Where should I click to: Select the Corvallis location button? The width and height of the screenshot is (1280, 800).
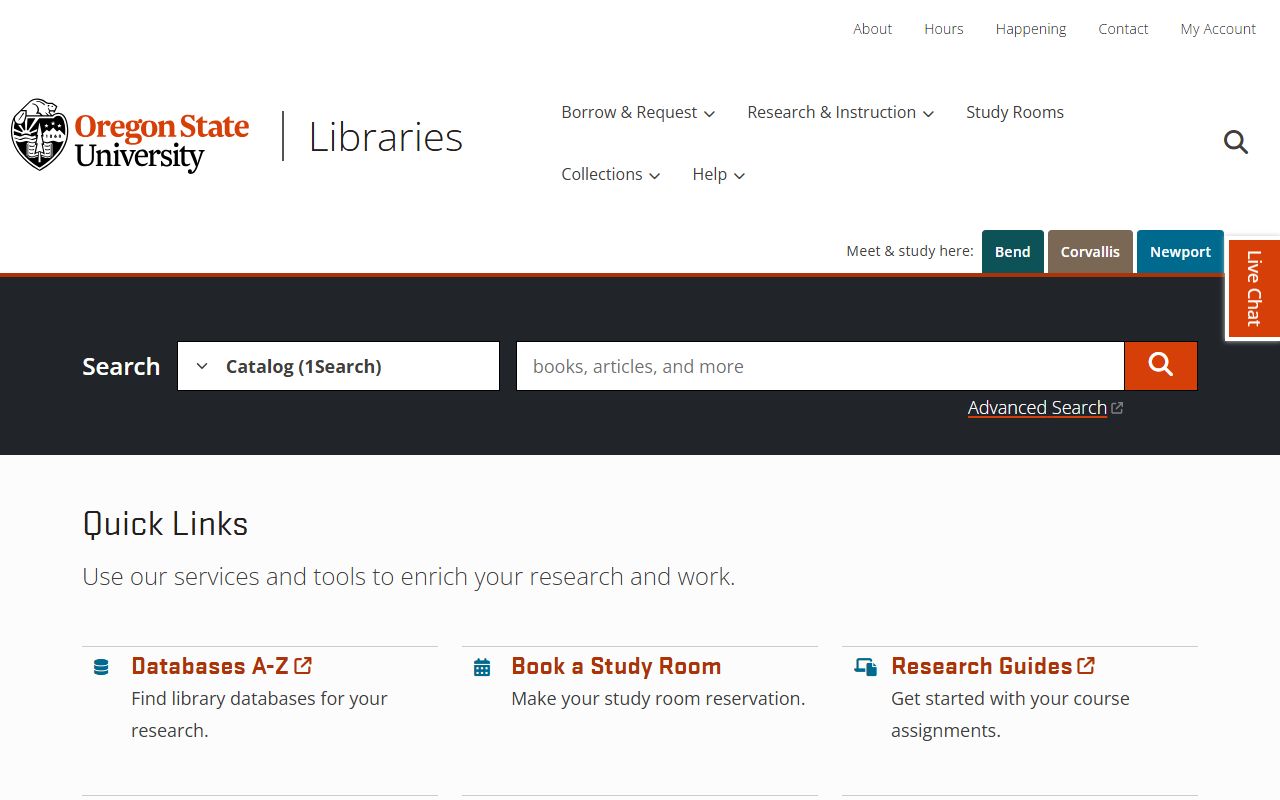[x=1090, y=251]
